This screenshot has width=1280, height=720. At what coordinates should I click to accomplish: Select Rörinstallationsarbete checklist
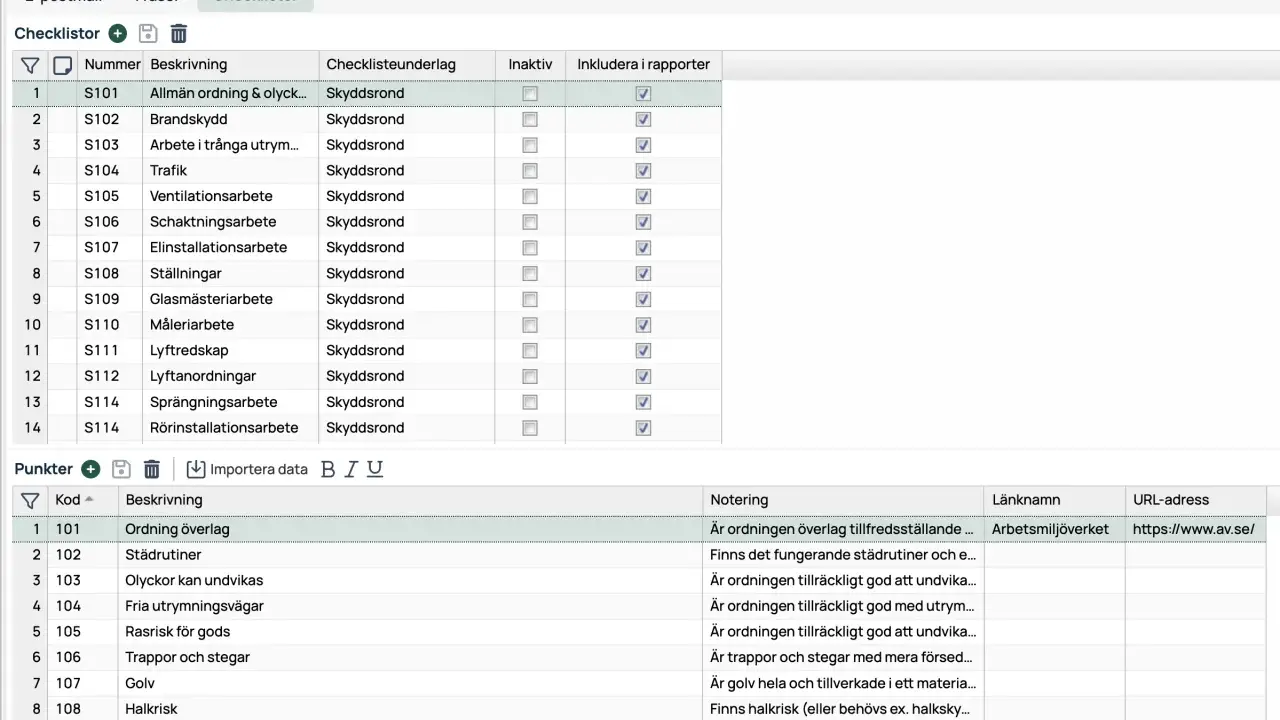[x=367, y=428]
